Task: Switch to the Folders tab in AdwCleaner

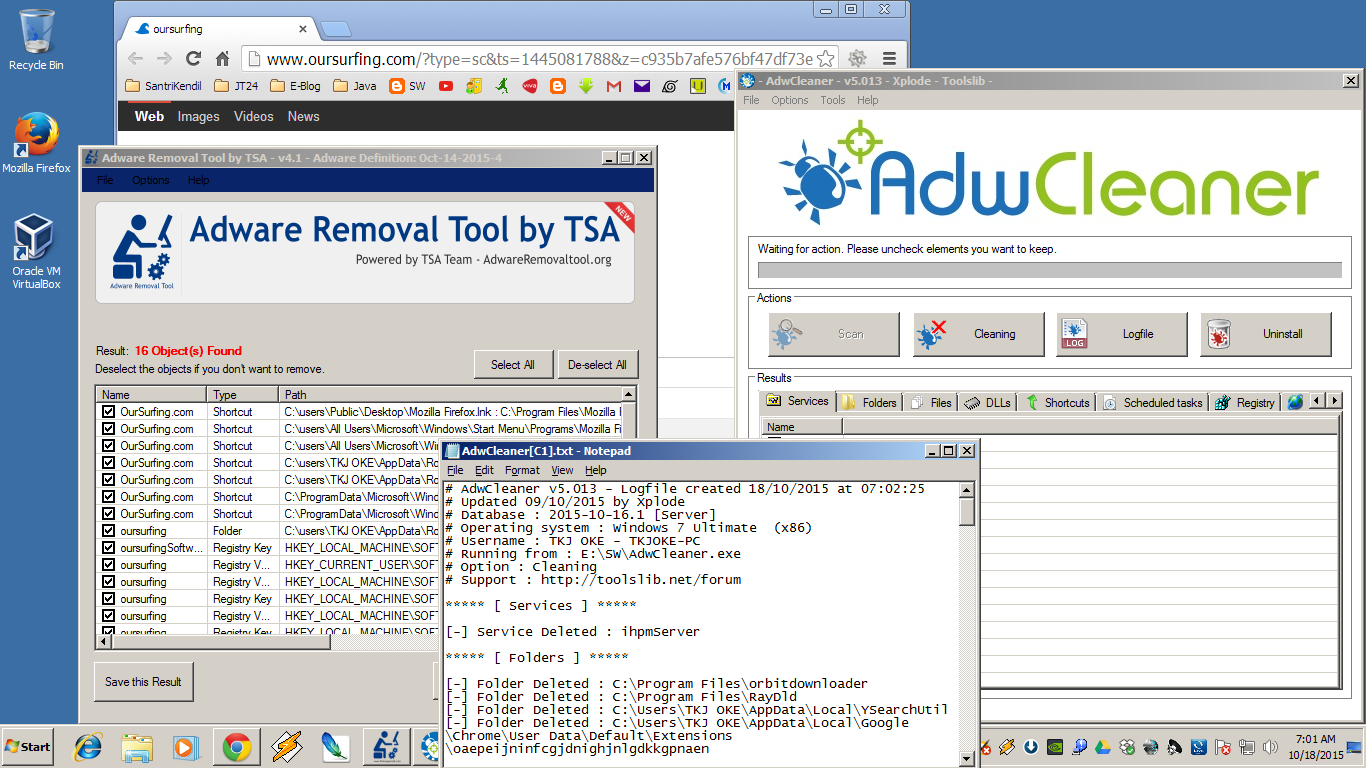Action: pyautogui.click(x=869, y=402)
